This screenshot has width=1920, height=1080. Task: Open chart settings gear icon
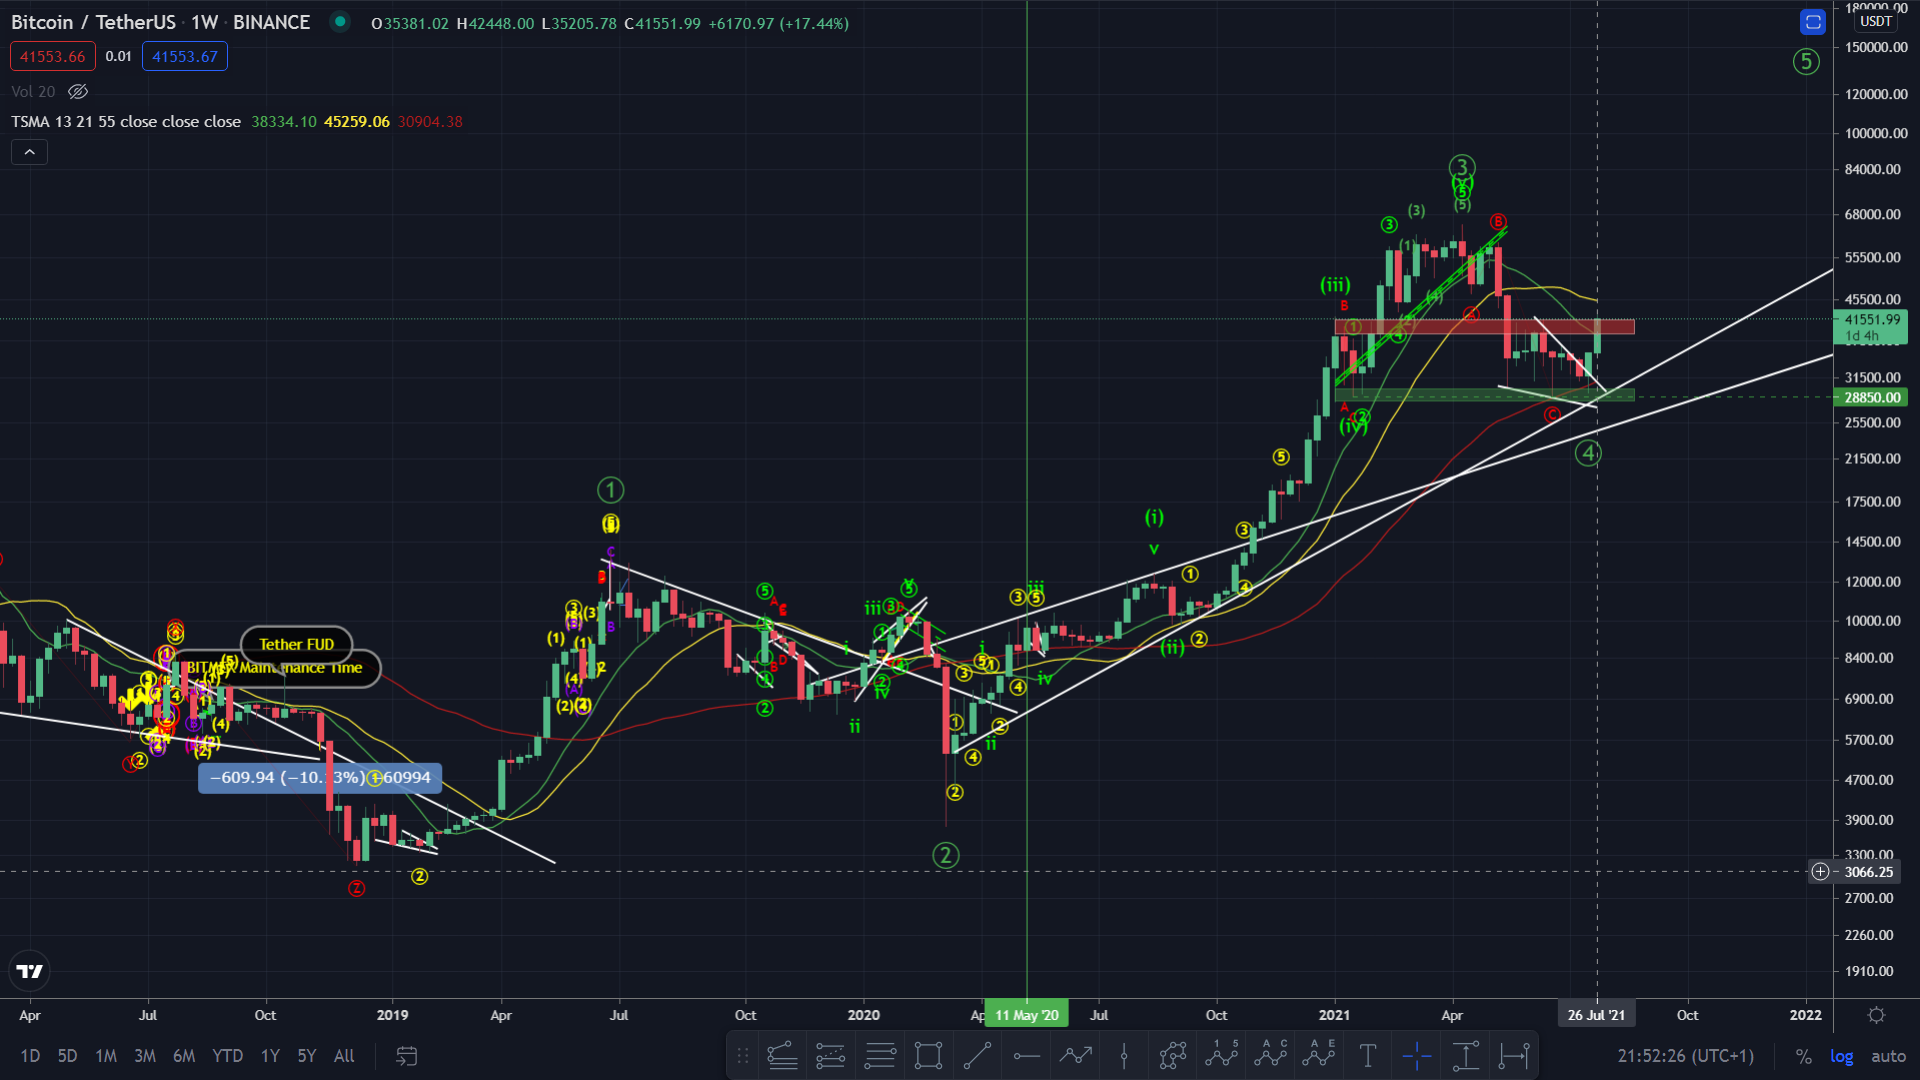pyautogui.click(x=1876, y=1015)
